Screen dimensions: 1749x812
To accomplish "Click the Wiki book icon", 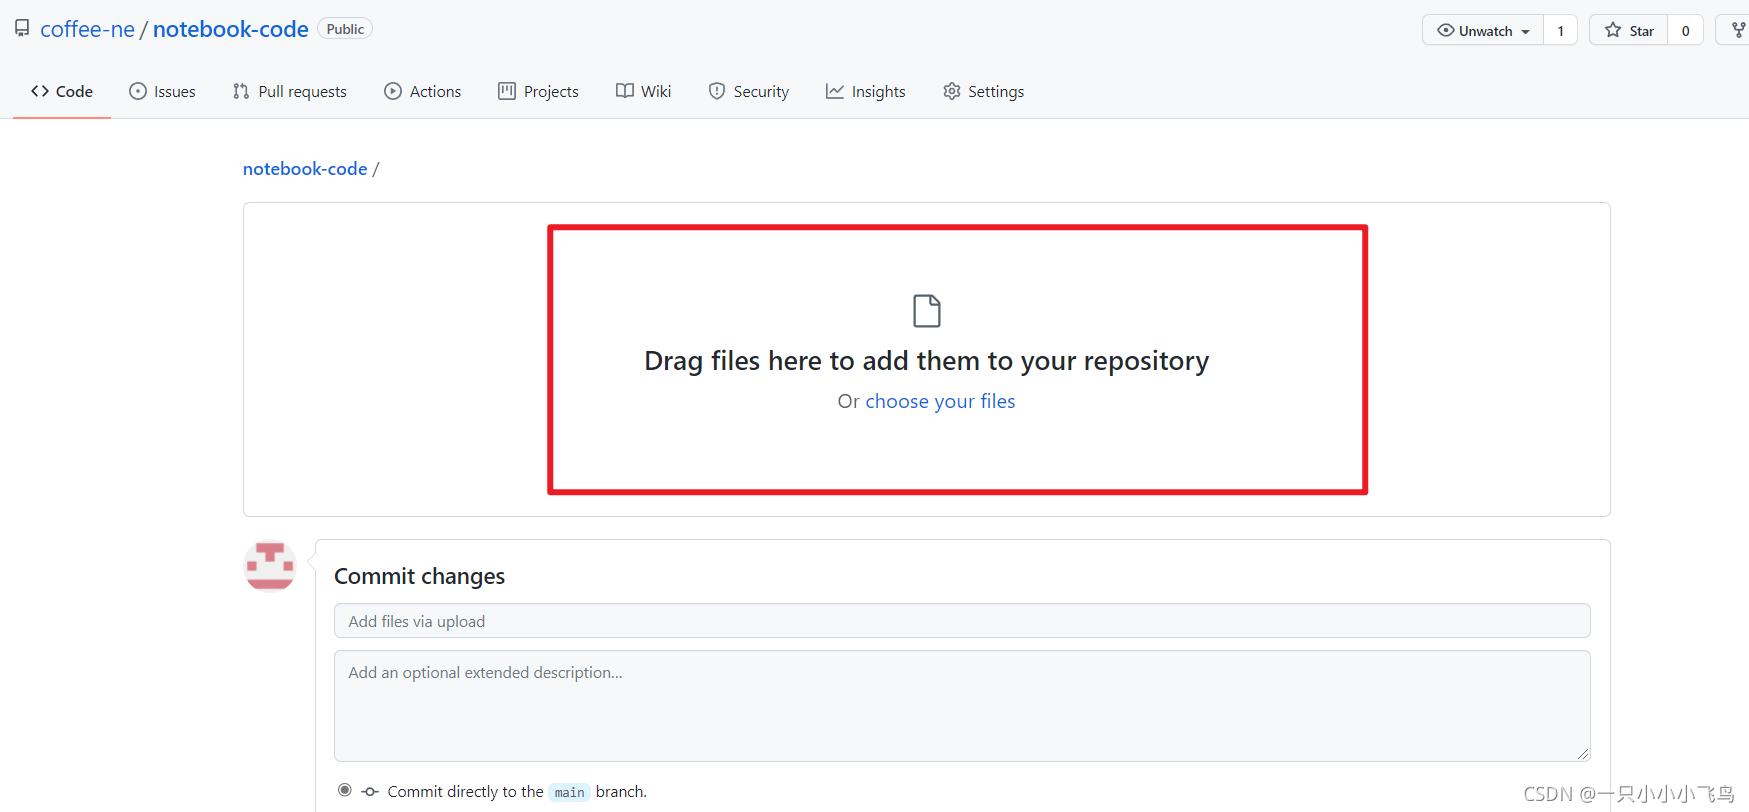I will pos(625,91).
